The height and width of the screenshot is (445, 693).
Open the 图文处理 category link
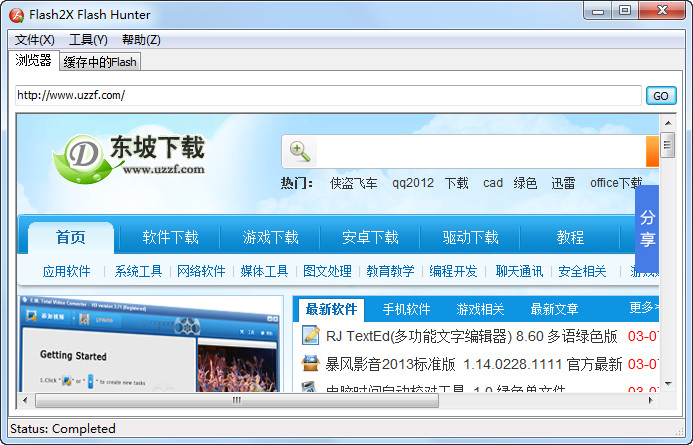pos(327,271)
